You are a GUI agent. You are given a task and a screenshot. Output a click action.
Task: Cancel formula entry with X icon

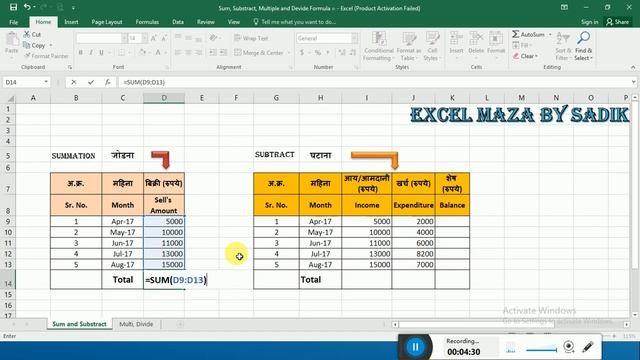(x=73, y=82)
